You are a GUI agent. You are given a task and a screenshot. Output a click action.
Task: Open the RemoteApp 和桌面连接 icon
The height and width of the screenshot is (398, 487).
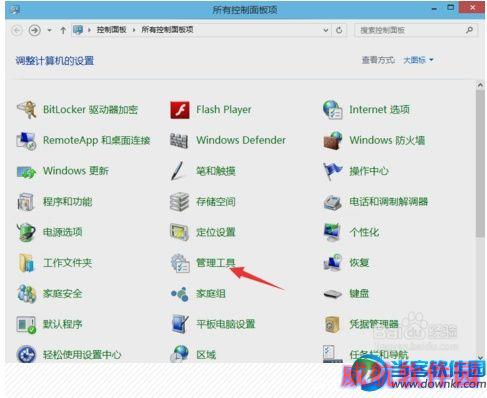click(x=26, y=140)
